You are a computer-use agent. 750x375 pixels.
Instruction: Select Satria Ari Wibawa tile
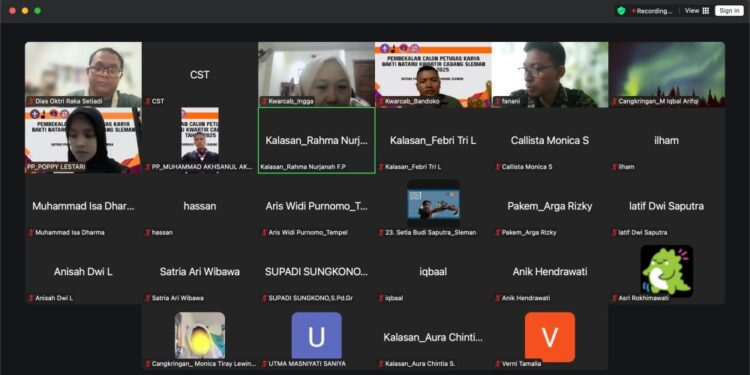(x=200, y=271)
